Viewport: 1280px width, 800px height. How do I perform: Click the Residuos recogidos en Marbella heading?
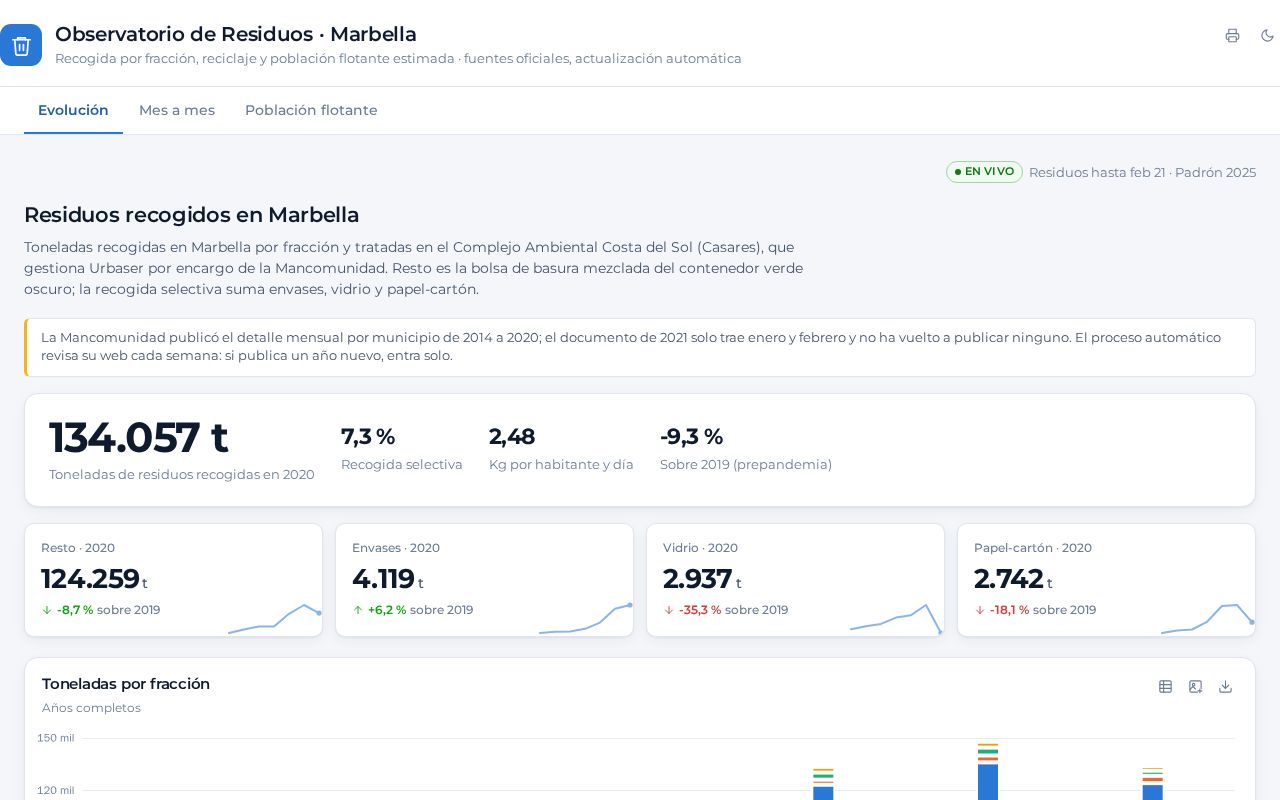pyautogui.click(x=192, y=215)
